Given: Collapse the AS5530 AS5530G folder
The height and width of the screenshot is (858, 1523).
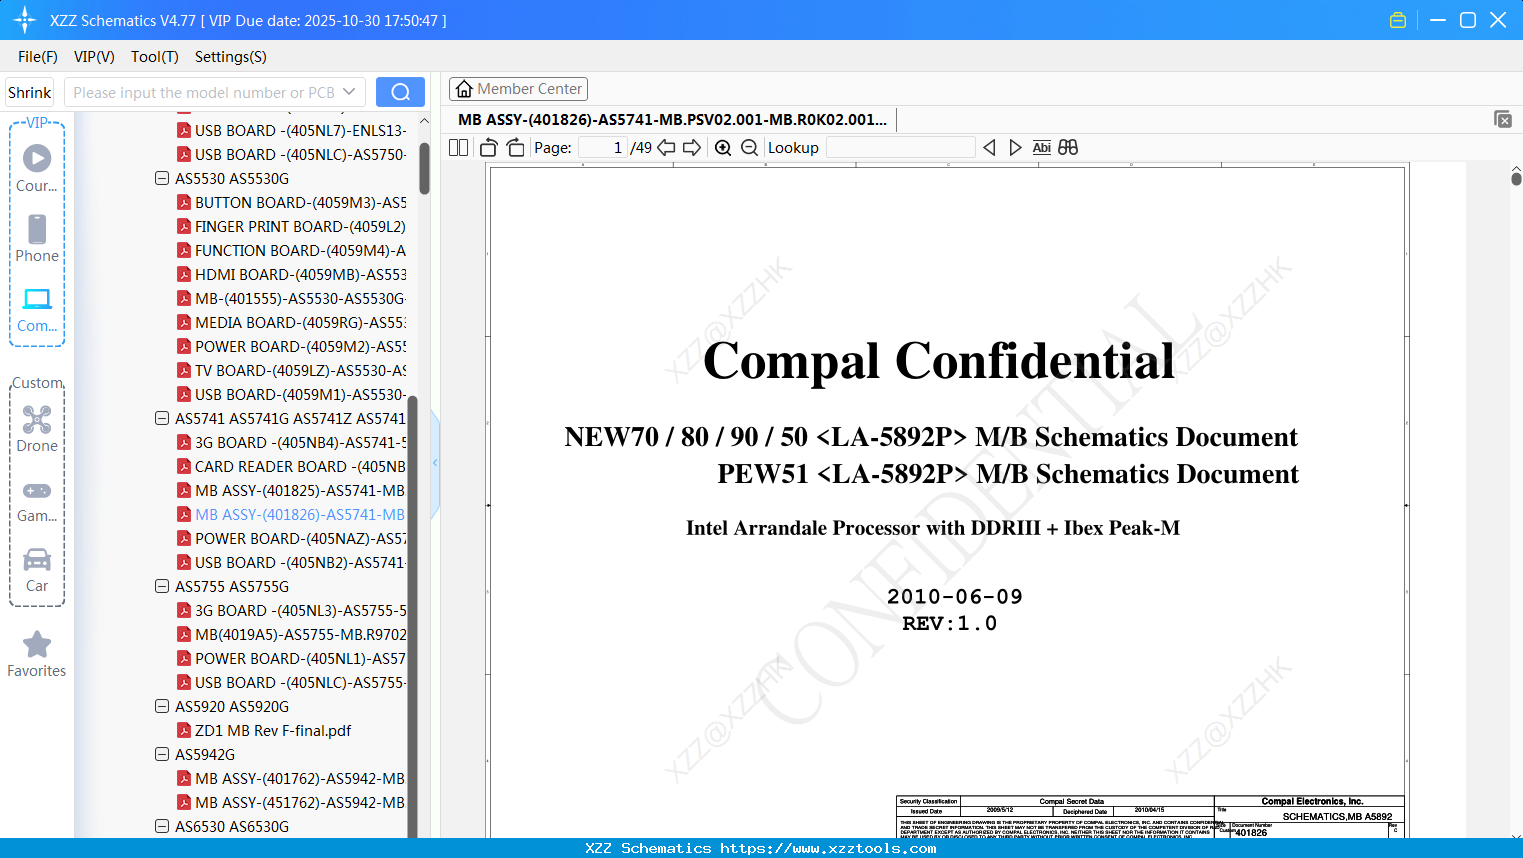Looking at the screenshot, I should pyautogui.click(x=162, y=179).
